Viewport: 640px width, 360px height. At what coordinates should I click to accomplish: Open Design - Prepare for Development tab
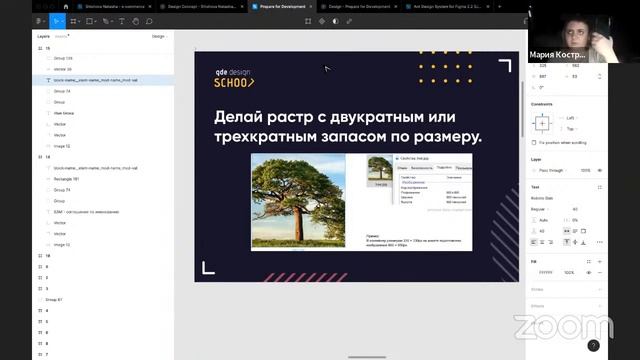point(359,7)
